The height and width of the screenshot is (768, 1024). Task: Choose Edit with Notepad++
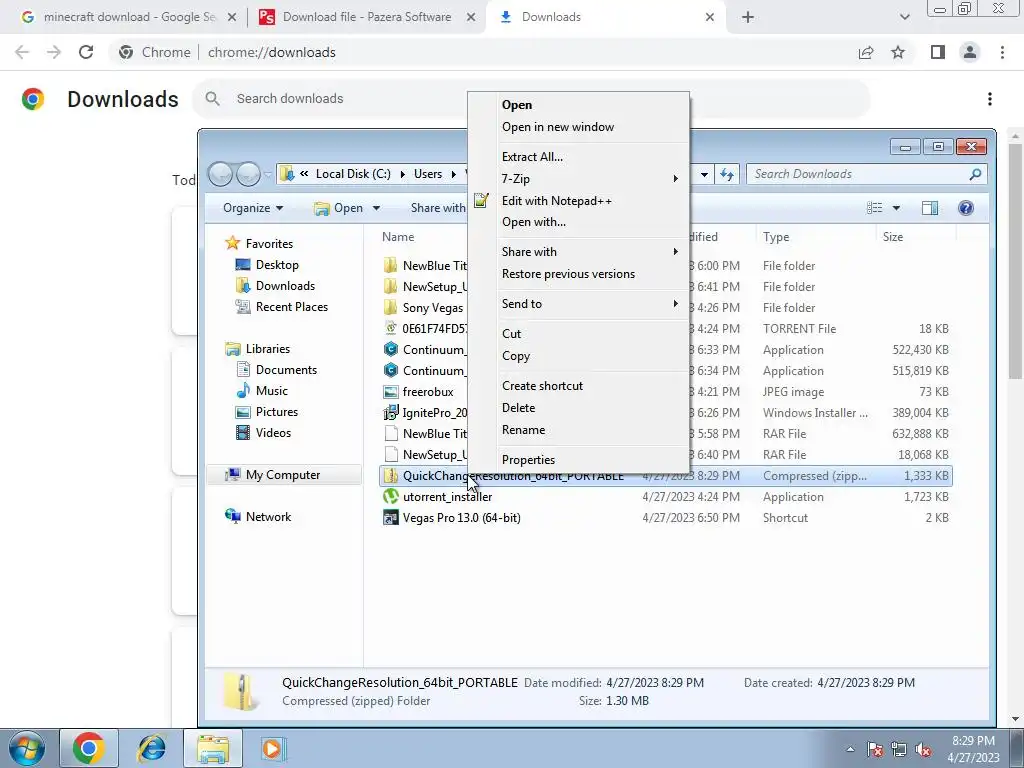[556, 200]
